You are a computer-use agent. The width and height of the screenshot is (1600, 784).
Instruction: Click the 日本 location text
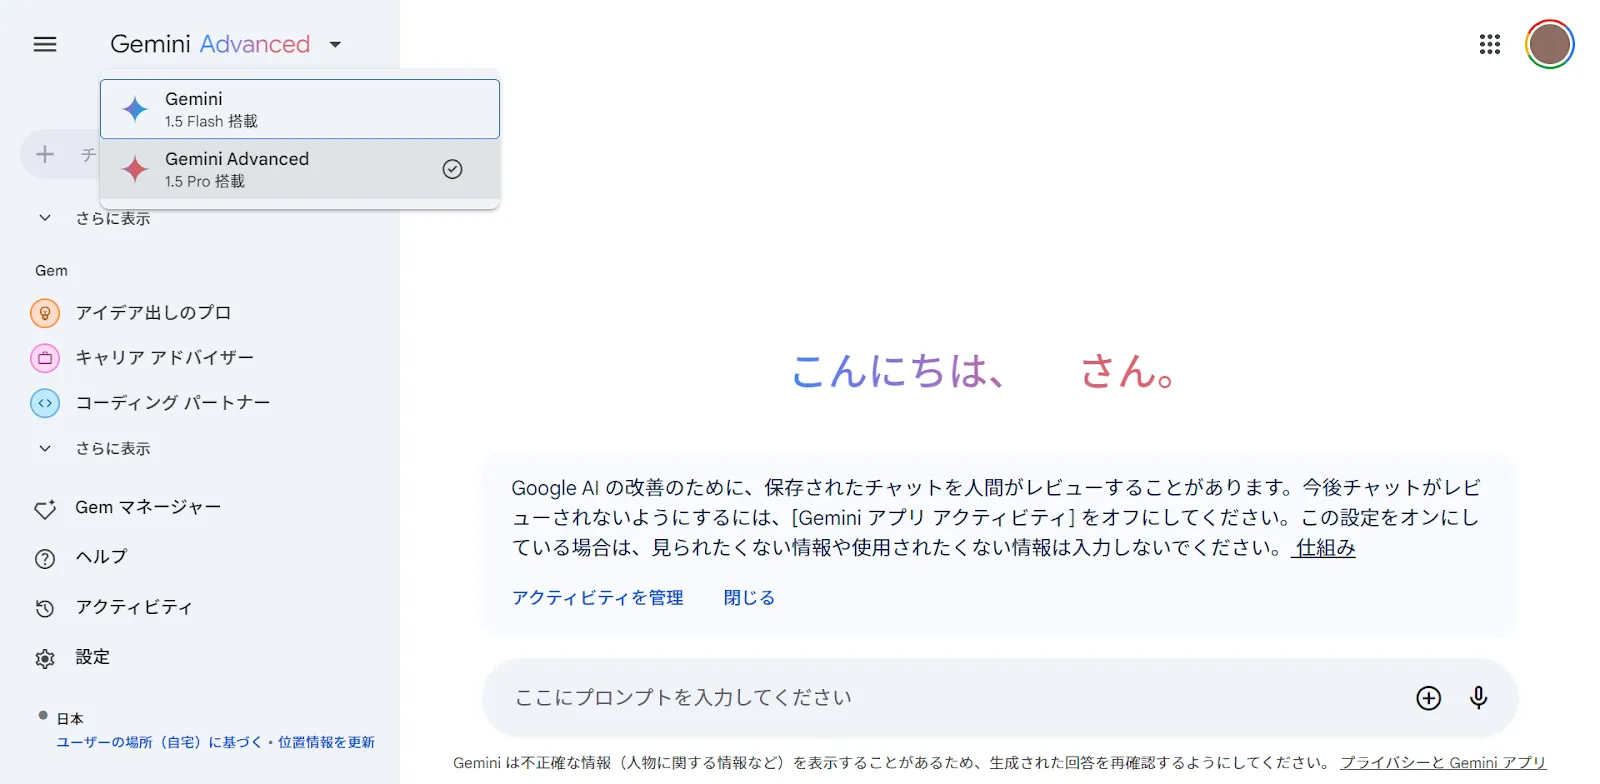[x=70, y=719]
